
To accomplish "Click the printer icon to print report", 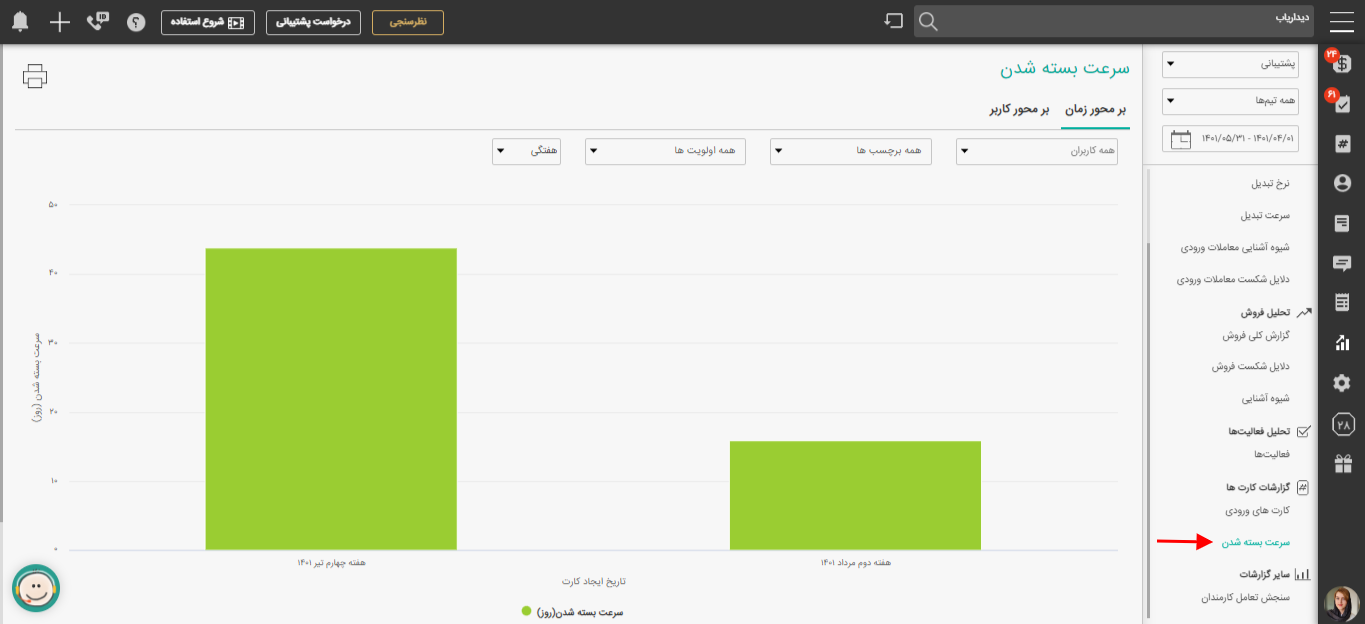I will pyautogui.click(x=35, y=76).
